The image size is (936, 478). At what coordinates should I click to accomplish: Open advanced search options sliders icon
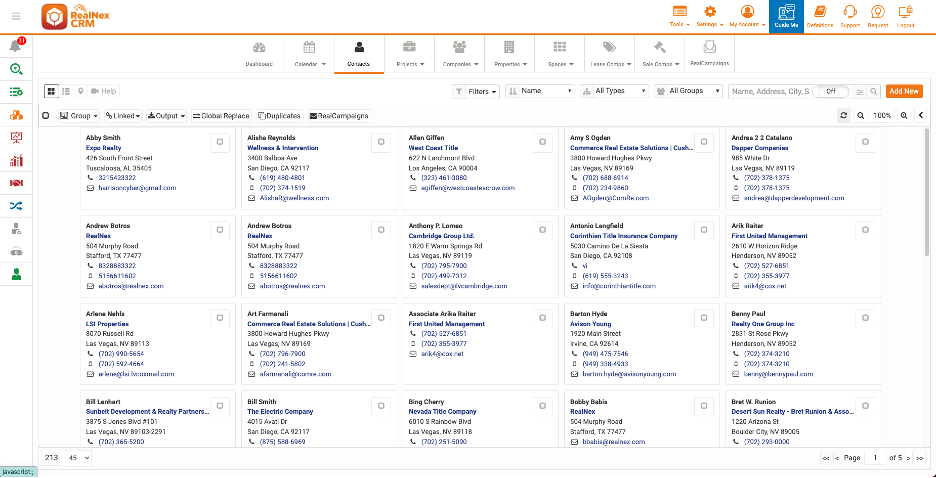point(860,91)
